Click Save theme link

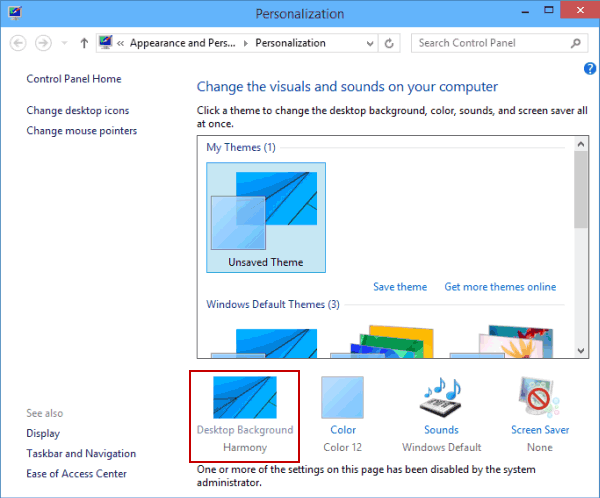(x=400, y=287)
